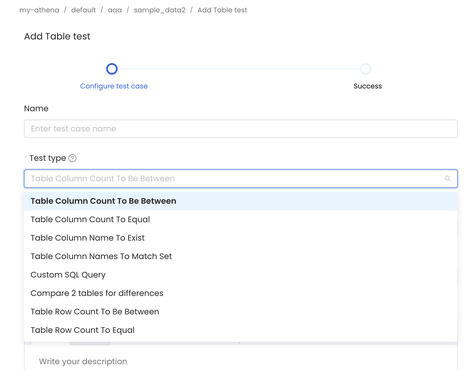Focus the Enter test case name field
The image size is (469, 370).
(241, 129)
